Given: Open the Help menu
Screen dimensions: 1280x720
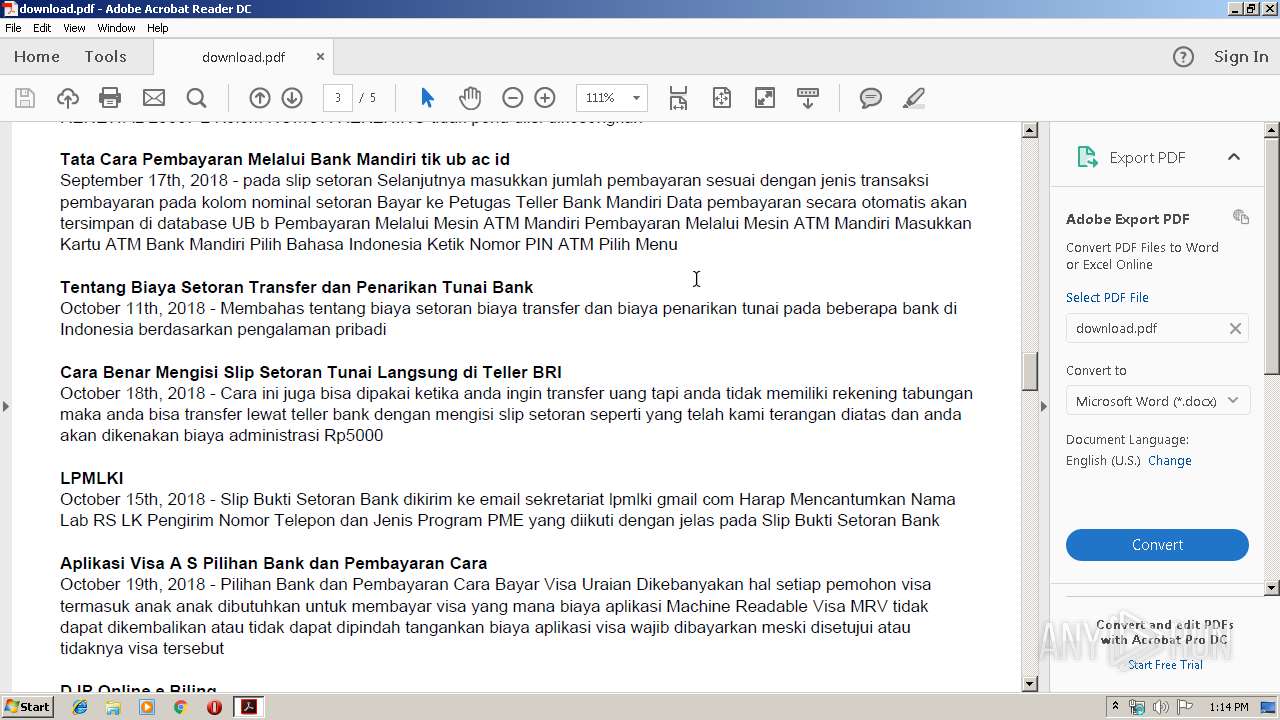Looking at the screenshot, I should (158, 28).
